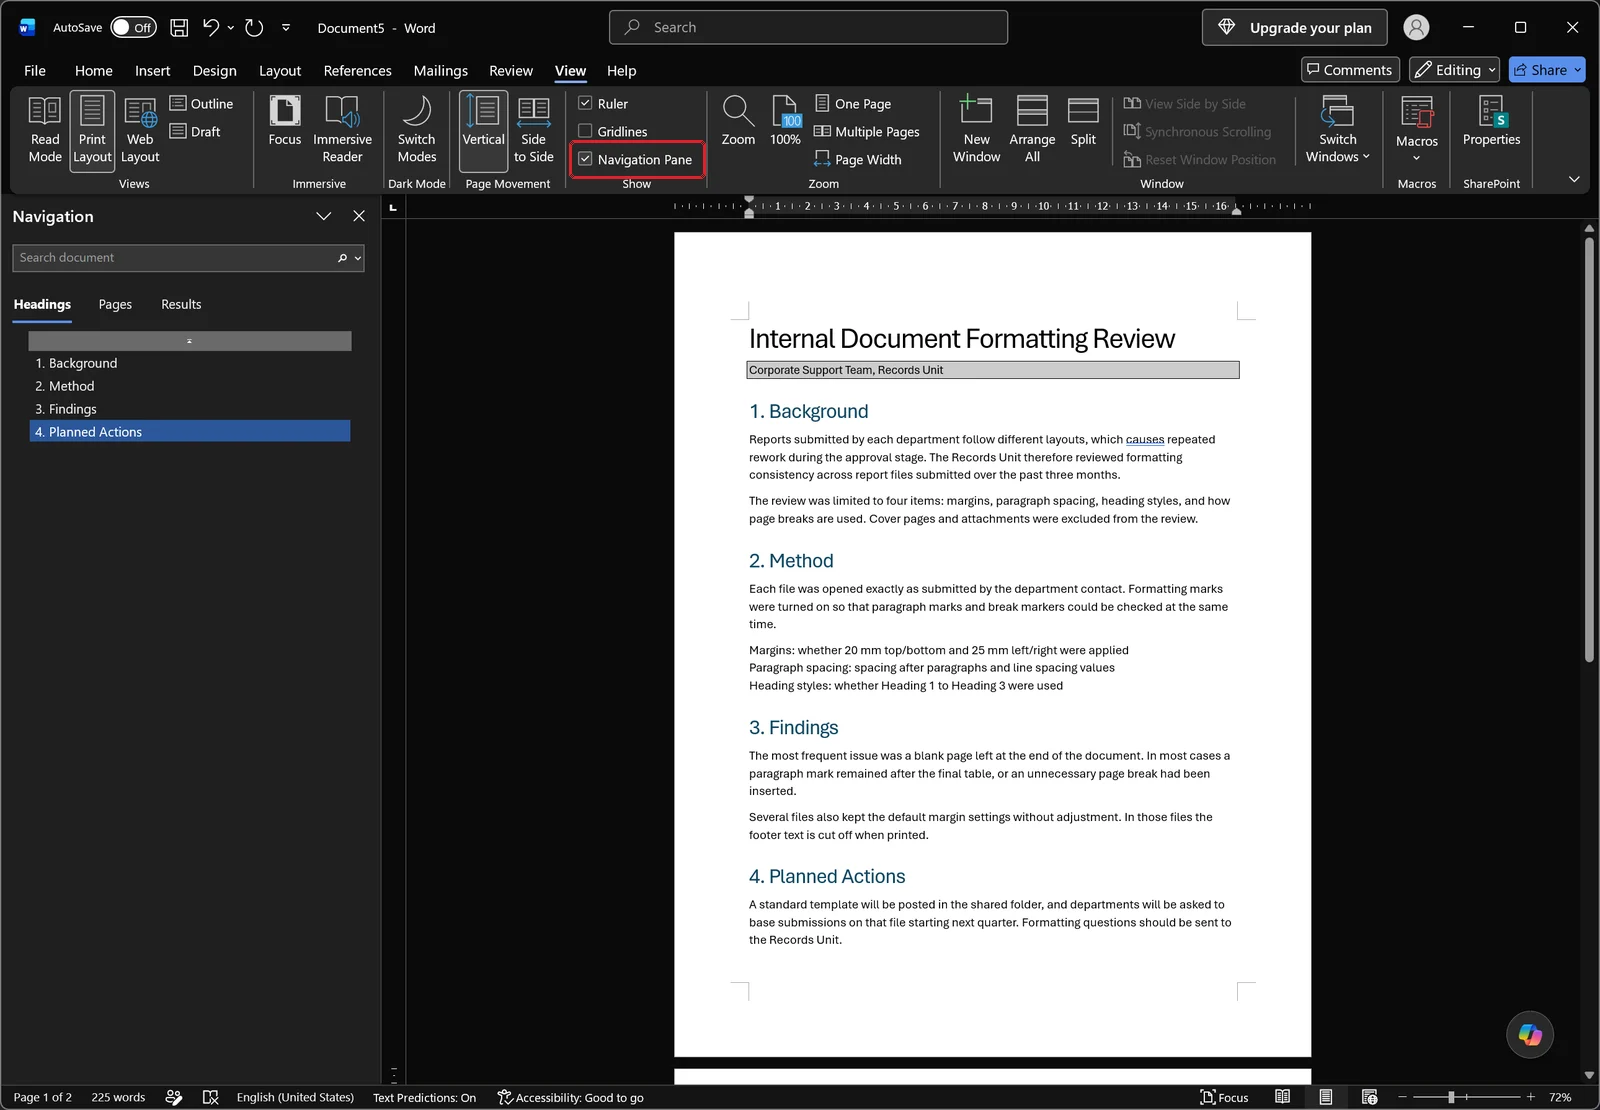Open the Zoom dialog

[738, 122]
